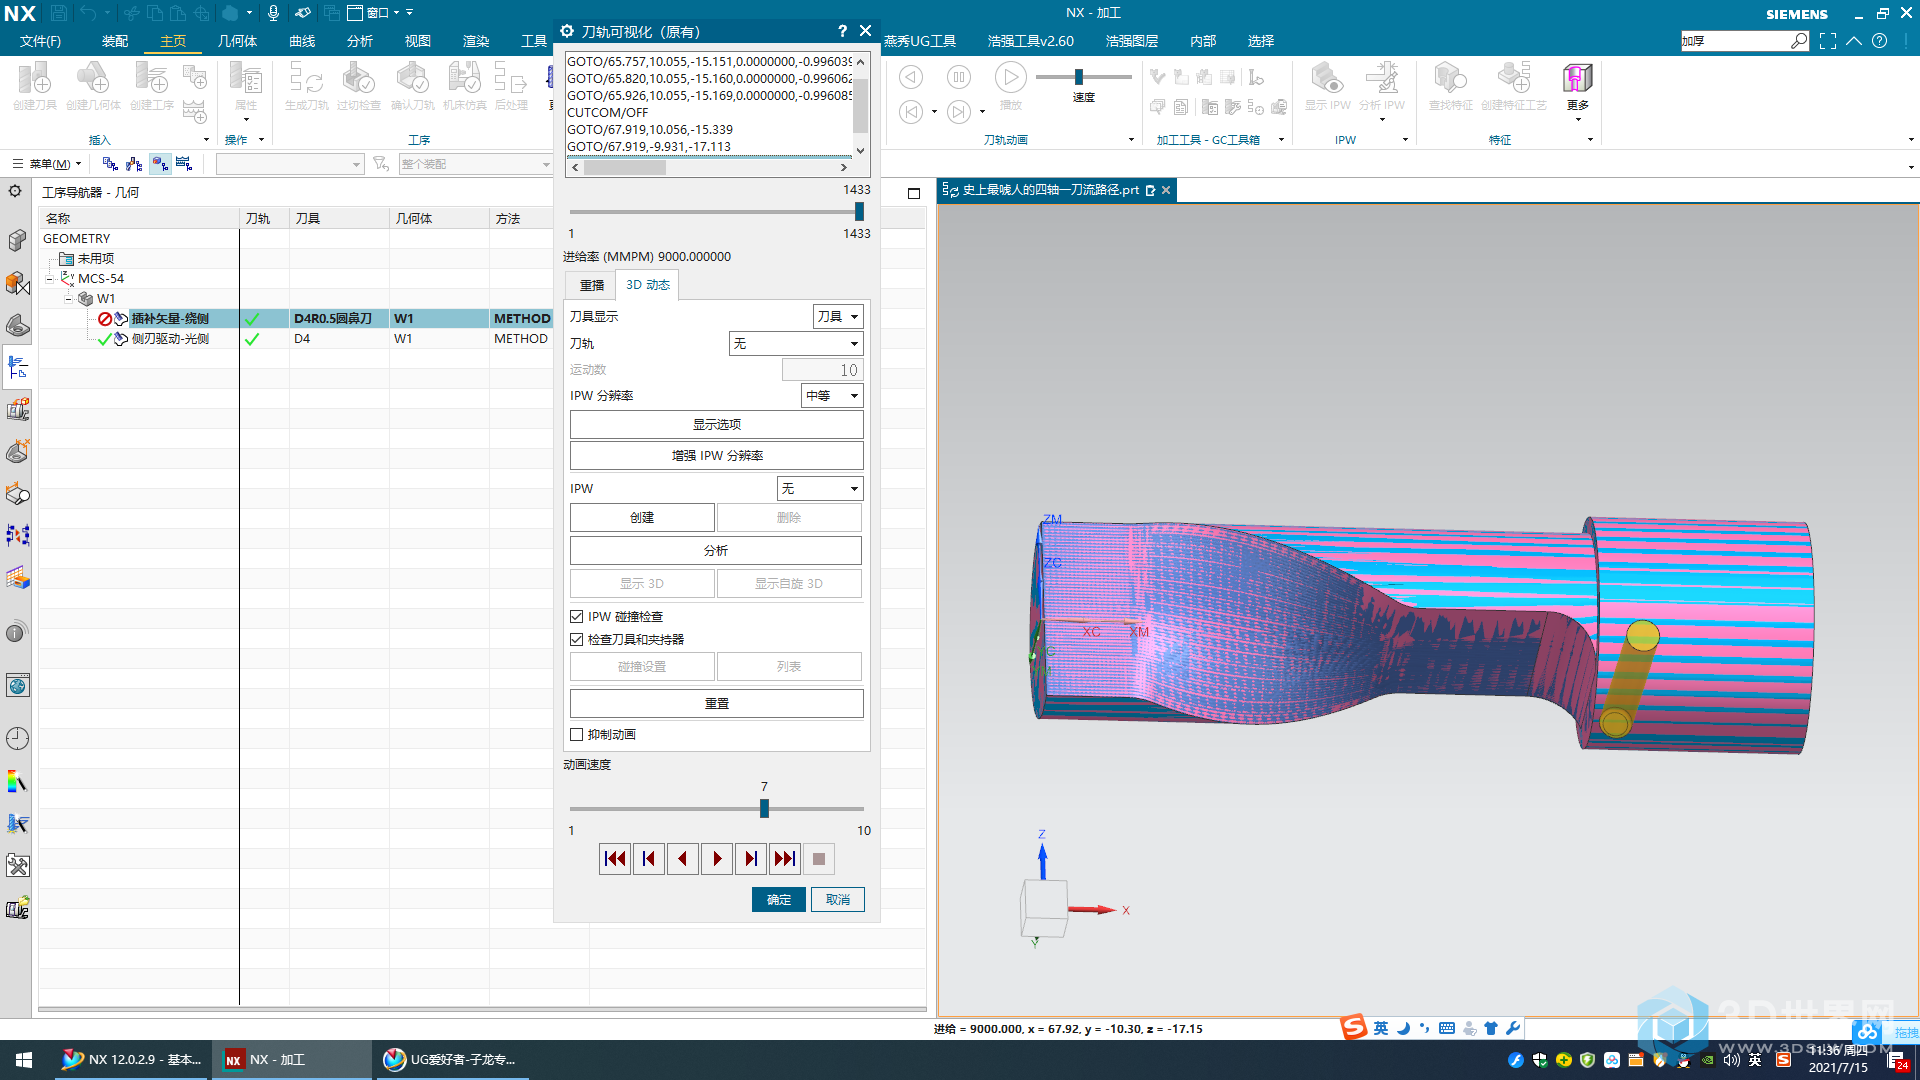Rewind tool path to start
The image size is (1920, 1080).
(x=615, y=859)
